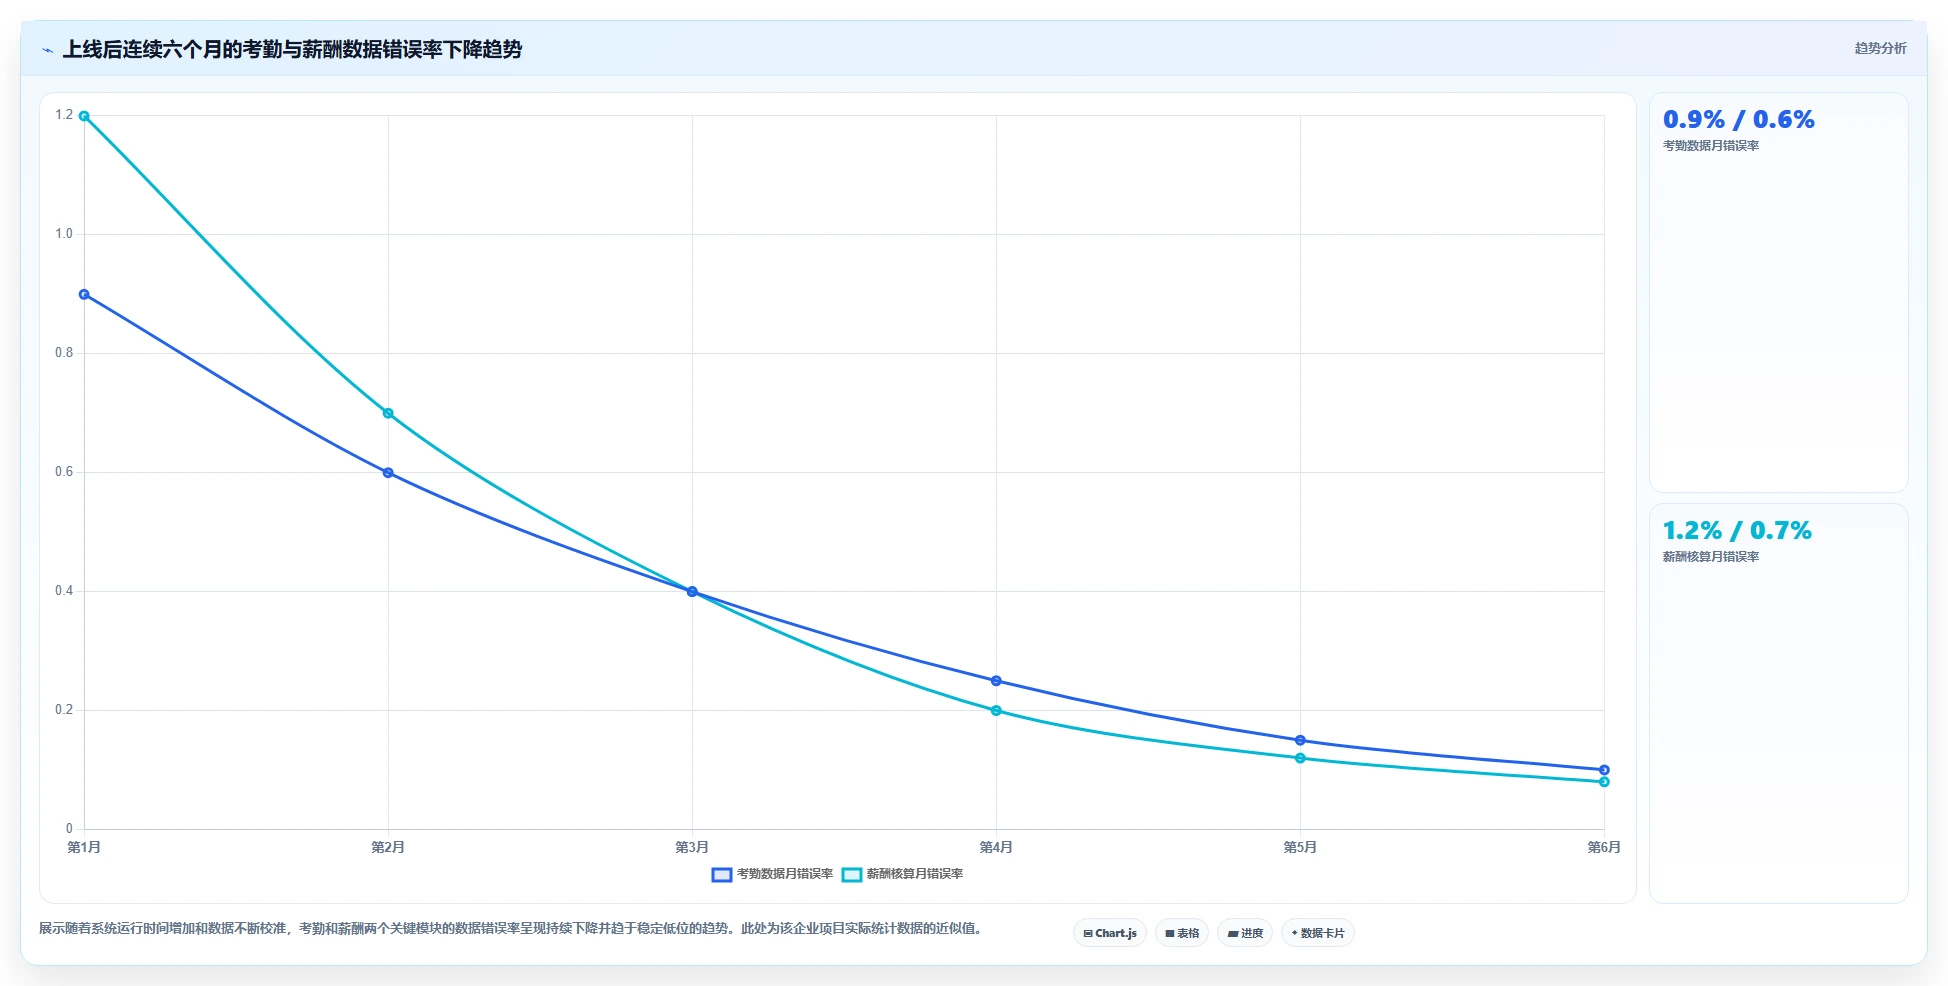Image resolution: width=1948 pixels, height=986 pixels.
Task: Toggle the 考勤数据月错误率 legend swatch
Action: tap(721, 874)
